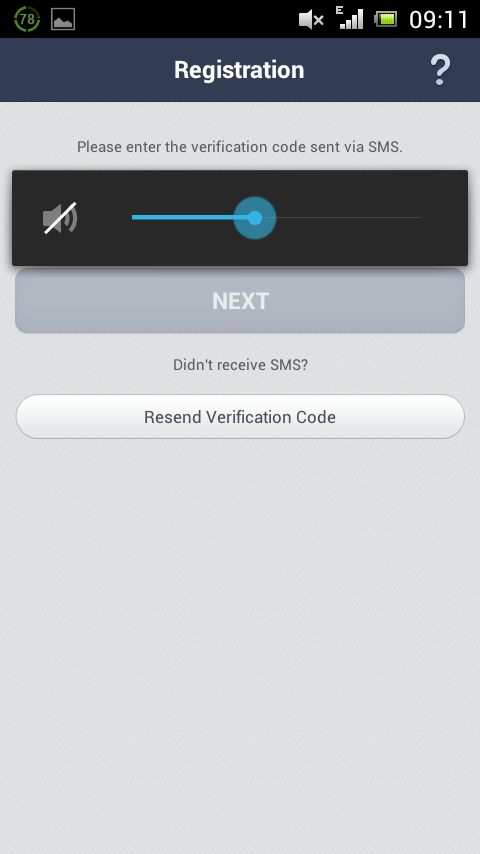
Task: Tap the empty gray area below Resend button
Action: [240, 643]
